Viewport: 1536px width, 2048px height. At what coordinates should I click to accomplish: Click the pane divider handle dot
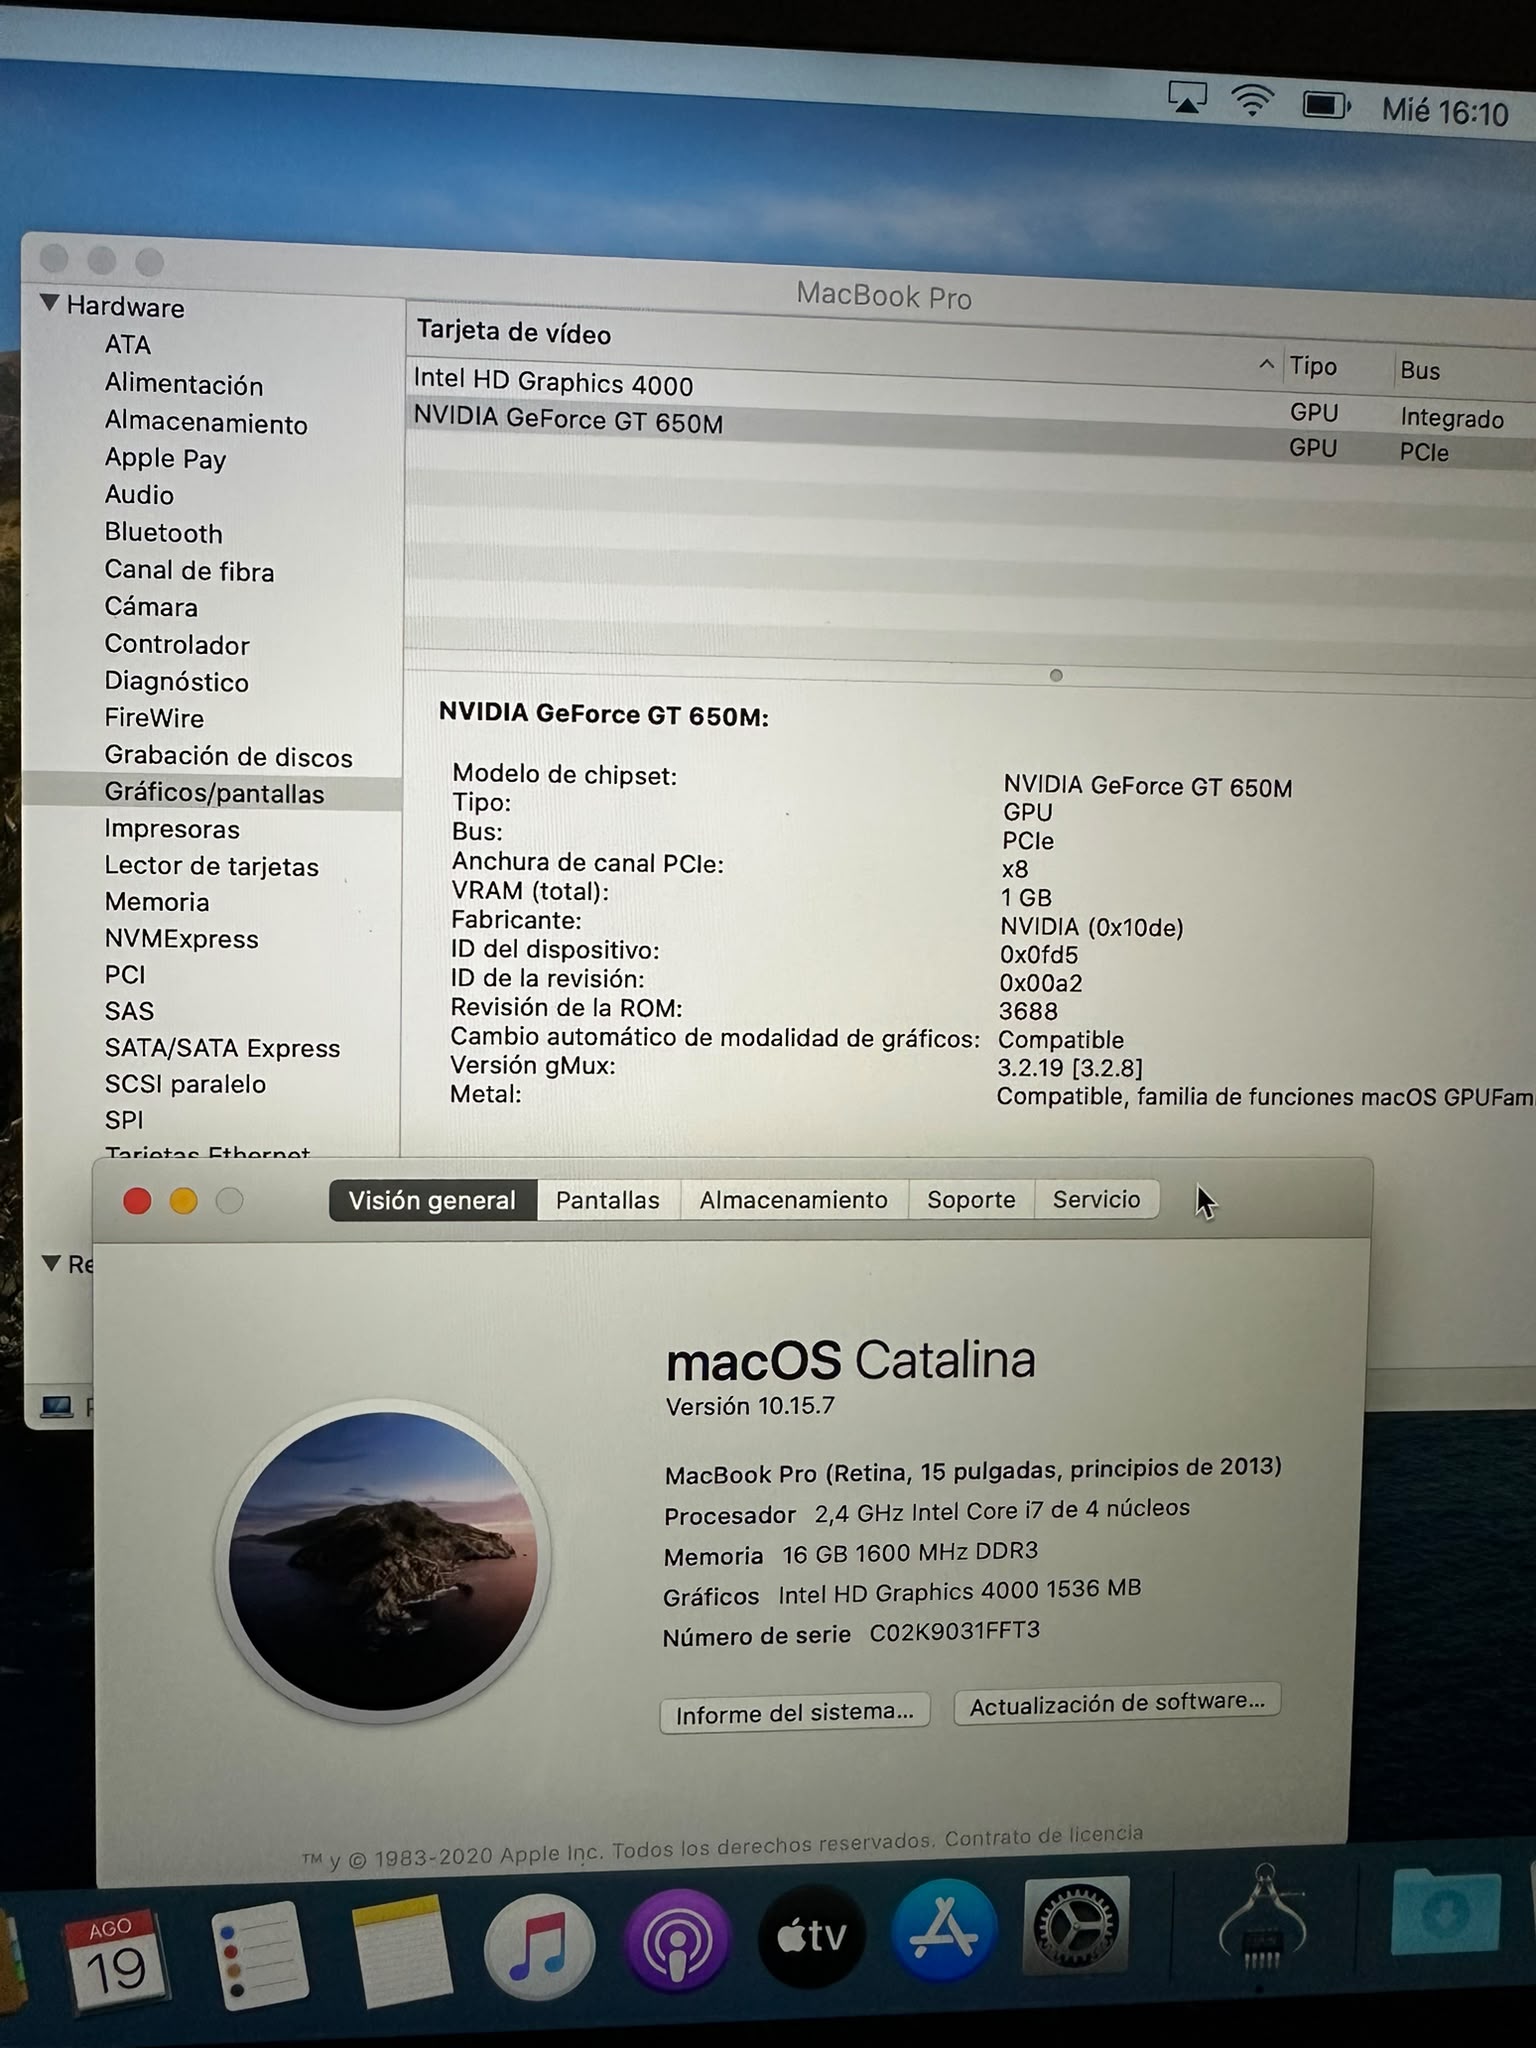point(1056,675)
